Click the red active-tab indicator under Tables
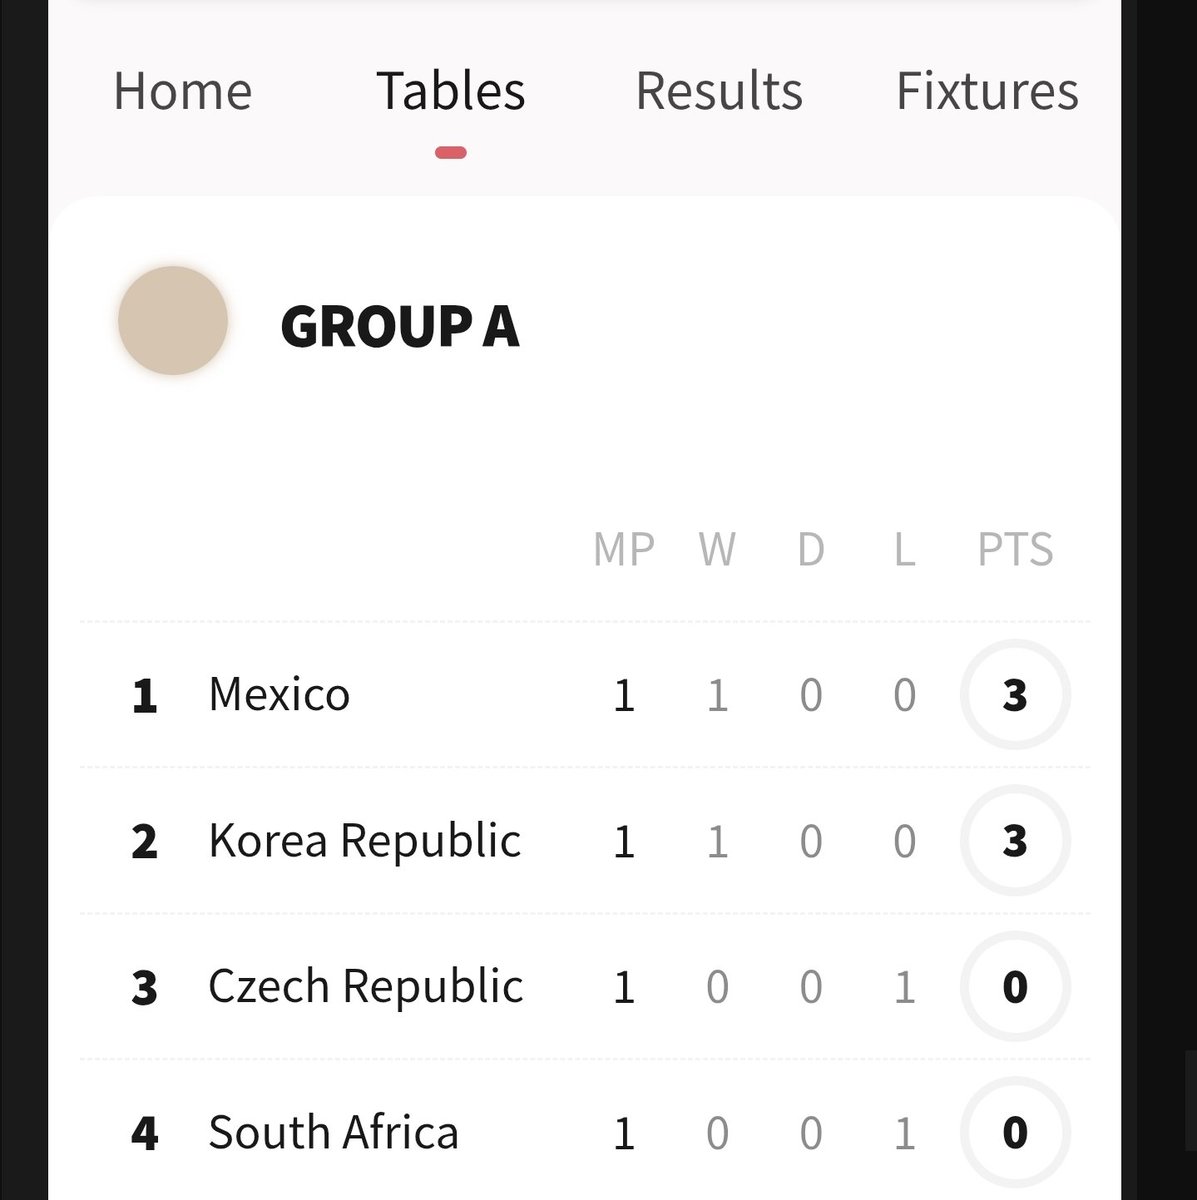 [x=451, y=153]
